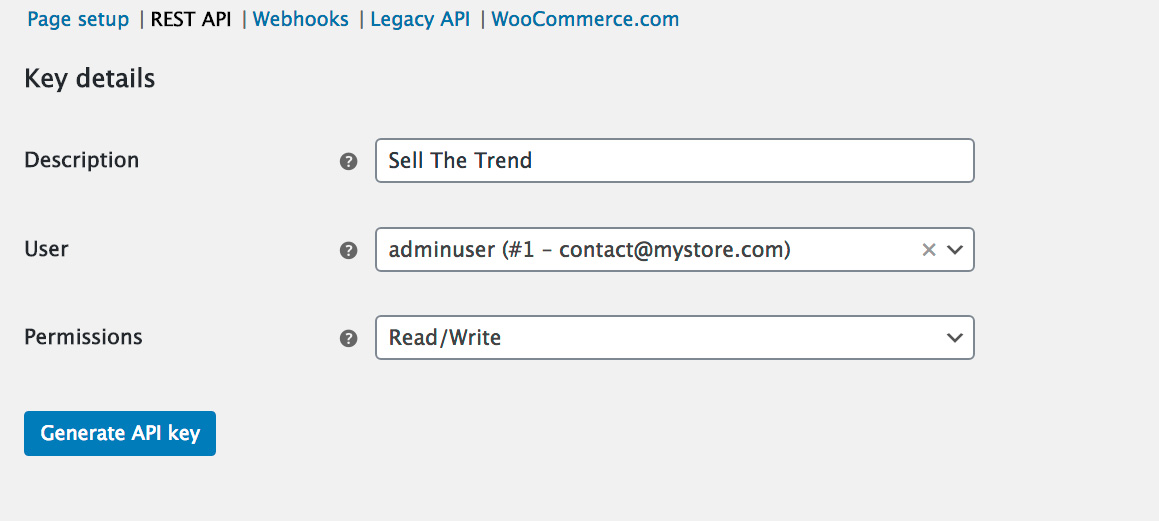Click the User field label
The height and width of the screenshot is (521, 1159).
[46, 249]
